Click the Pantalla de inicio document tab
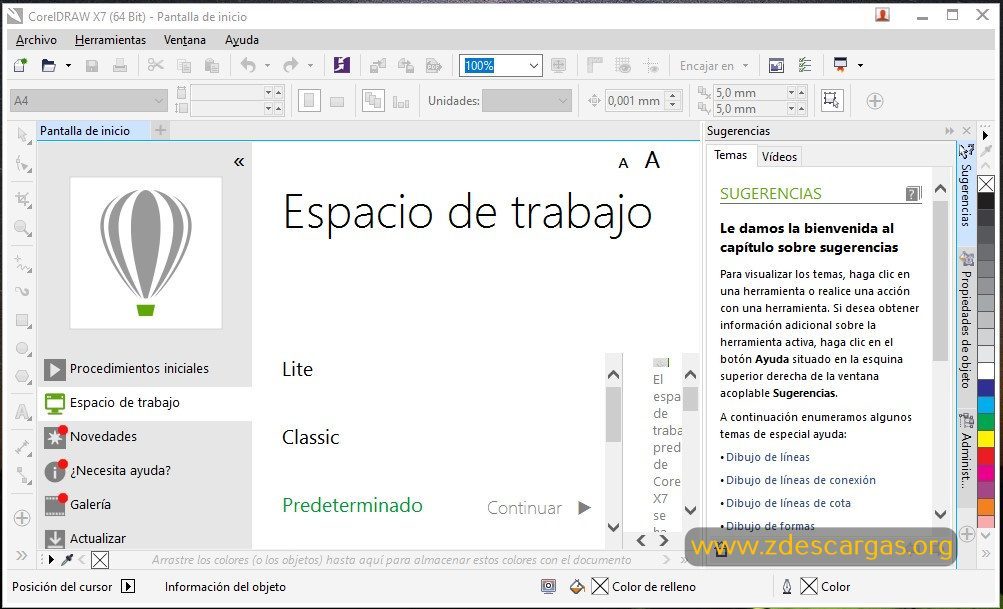 point(85,130)
